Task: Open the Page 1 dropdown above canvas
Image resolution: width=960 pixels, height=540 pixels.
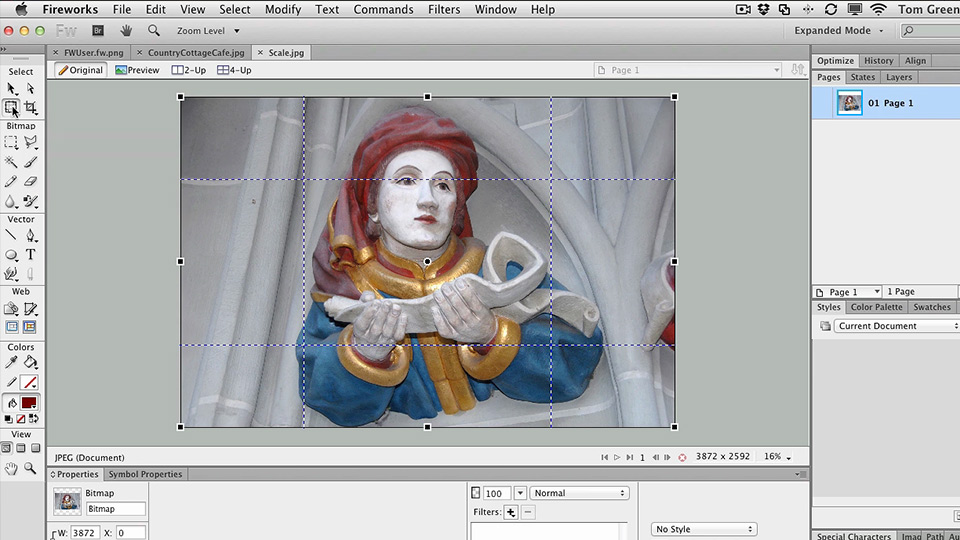Action: 688,70
